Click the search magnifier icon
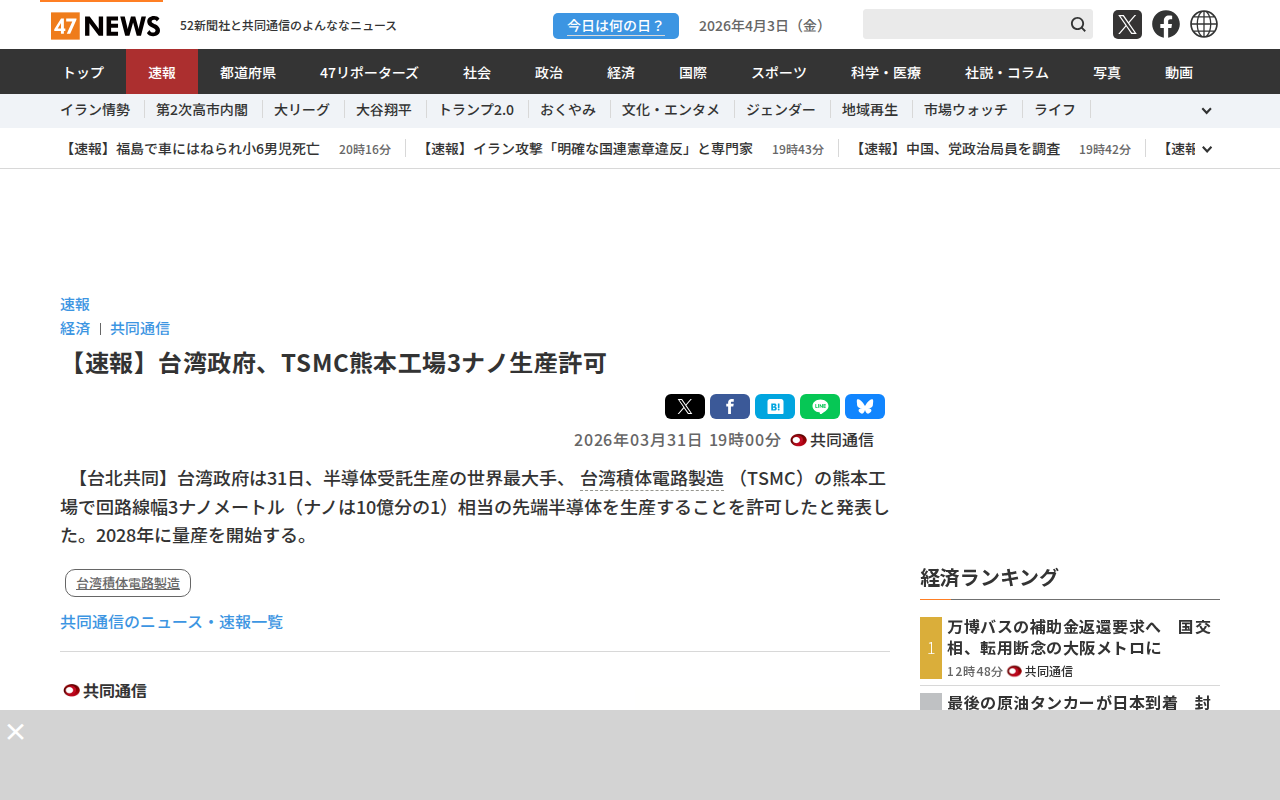This screenshot has width=1280, height=800. tap(1078, 24)
